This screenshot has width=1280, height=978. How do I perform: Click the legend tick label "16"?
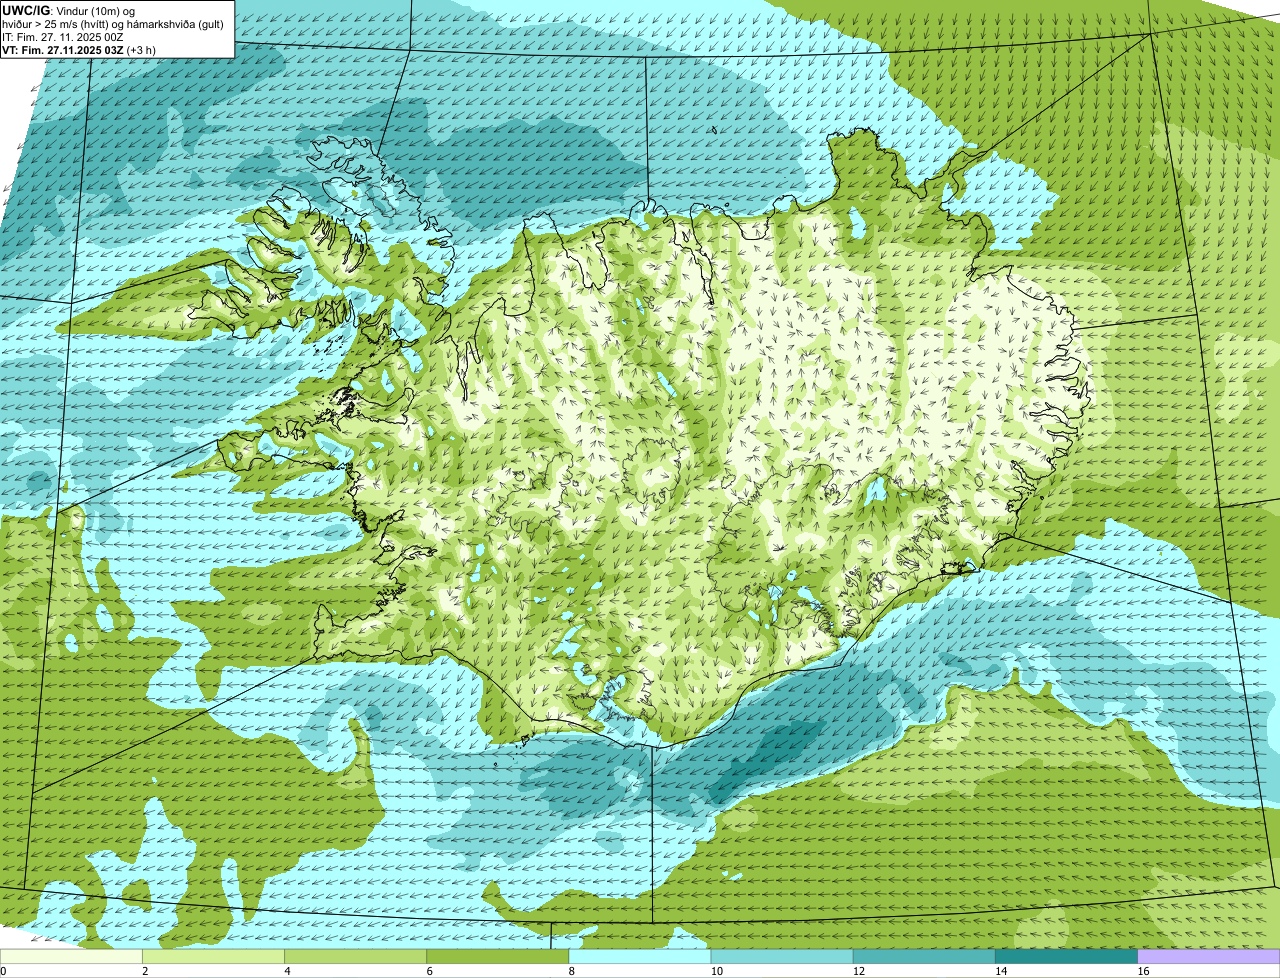(x=1143, y=971)
